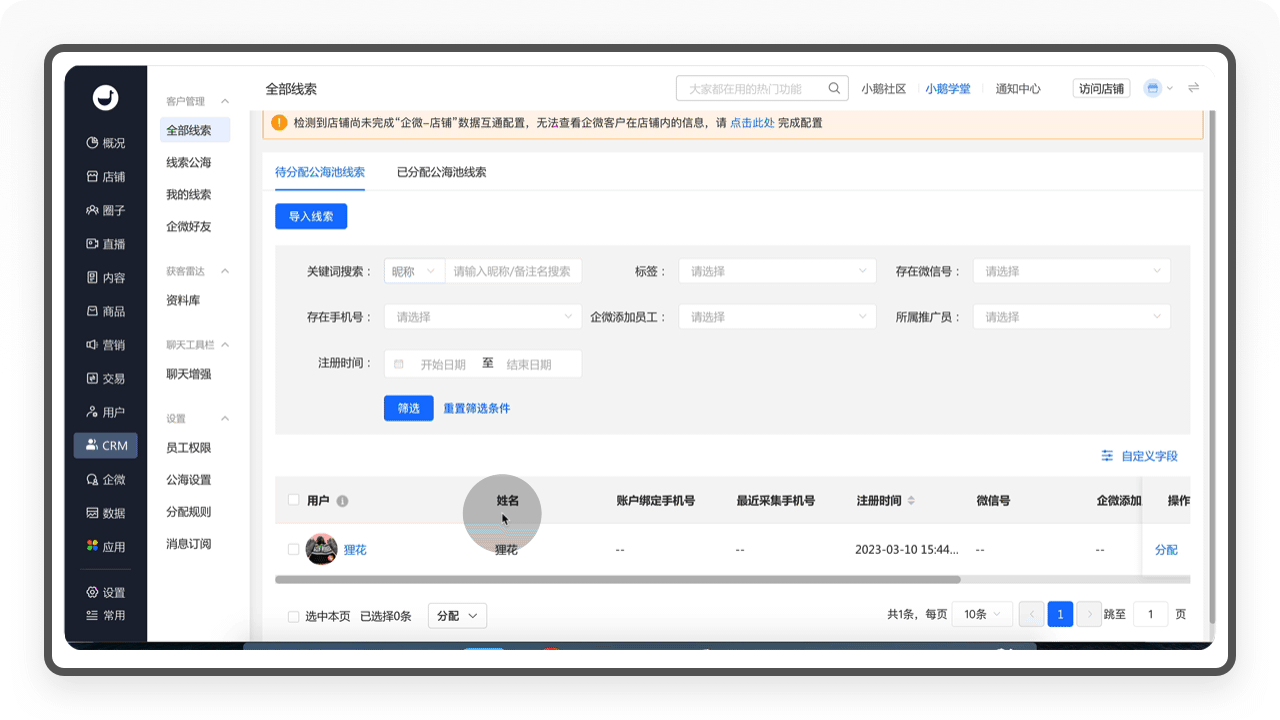Open the bottom 分配 dropdown button
This screenshot has height=720, width=1280.
[457, 616]
